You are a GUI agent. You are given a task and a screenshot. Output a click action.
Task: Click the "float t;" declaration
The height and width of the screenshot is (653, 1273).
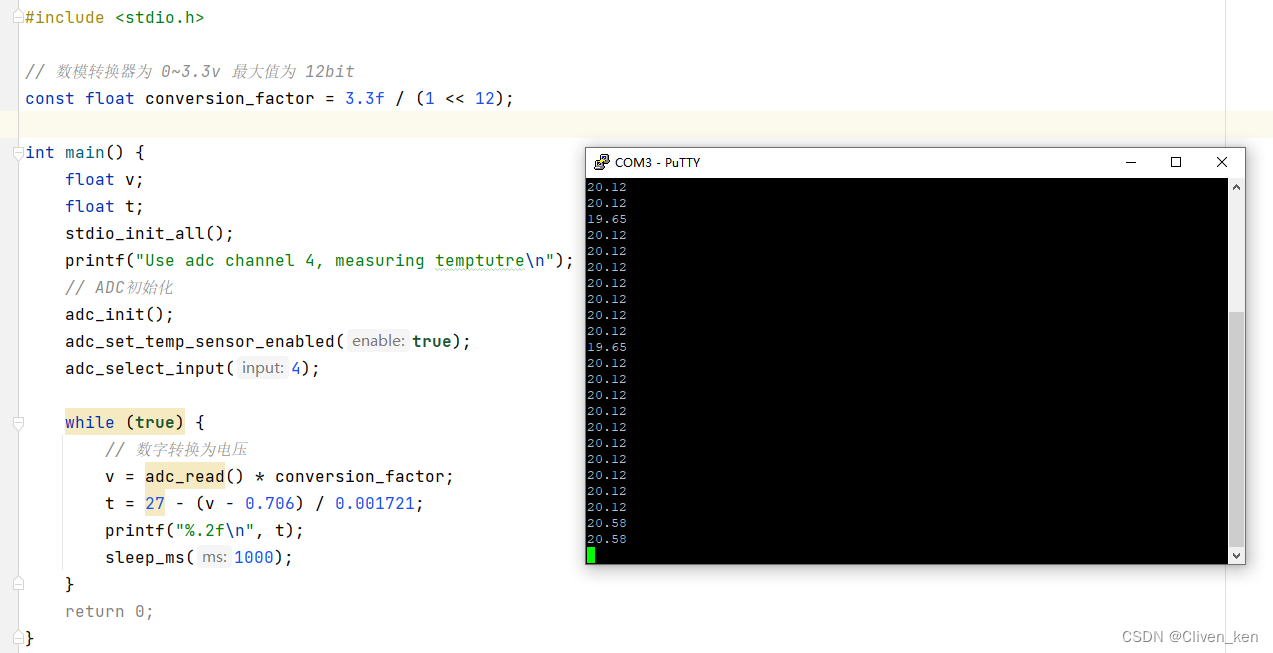click(105, 207)
